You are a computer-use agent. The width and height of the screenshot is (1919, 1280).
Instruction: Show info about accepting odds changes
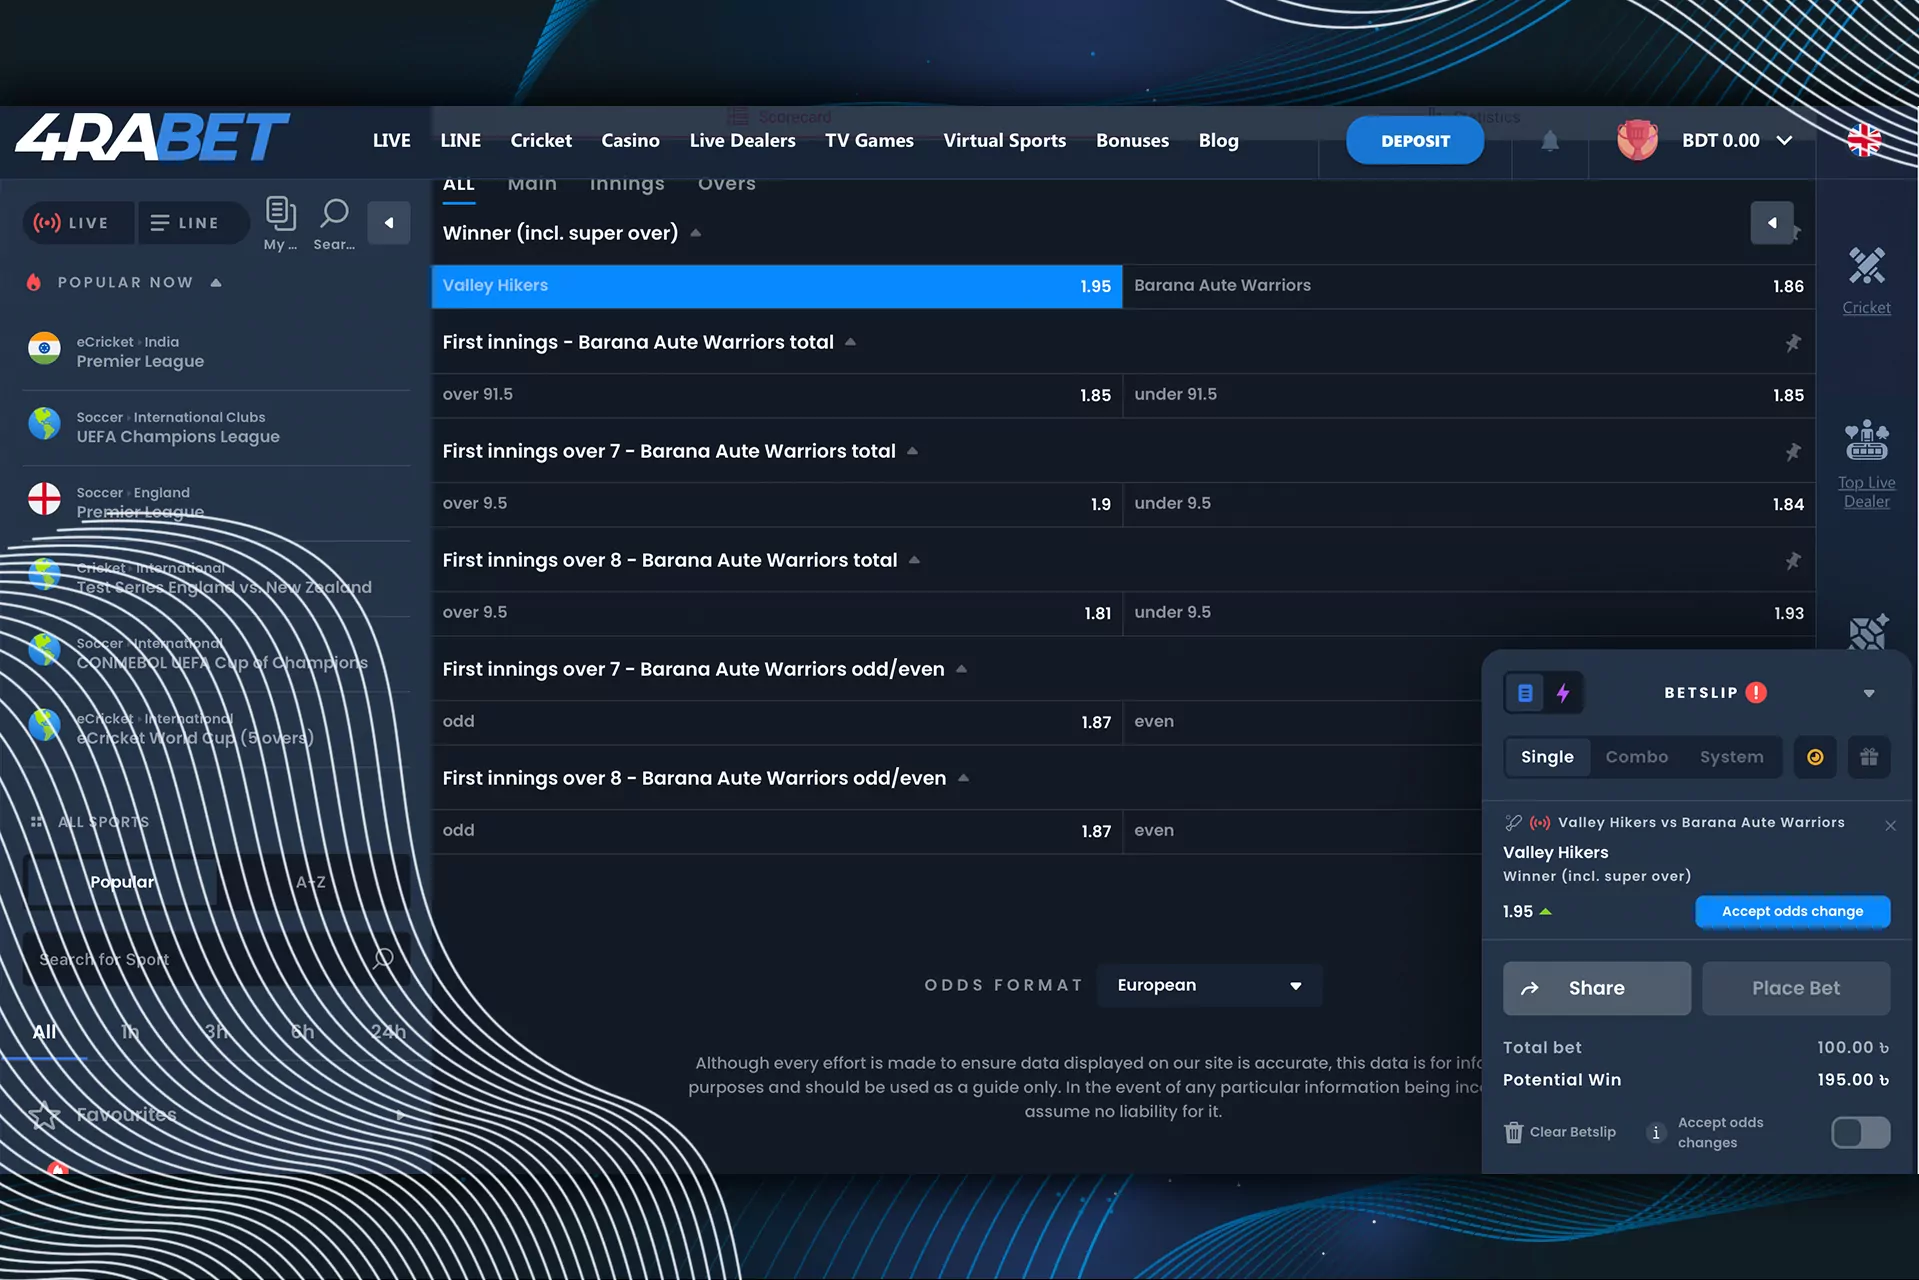[x=1656, y=1132]
